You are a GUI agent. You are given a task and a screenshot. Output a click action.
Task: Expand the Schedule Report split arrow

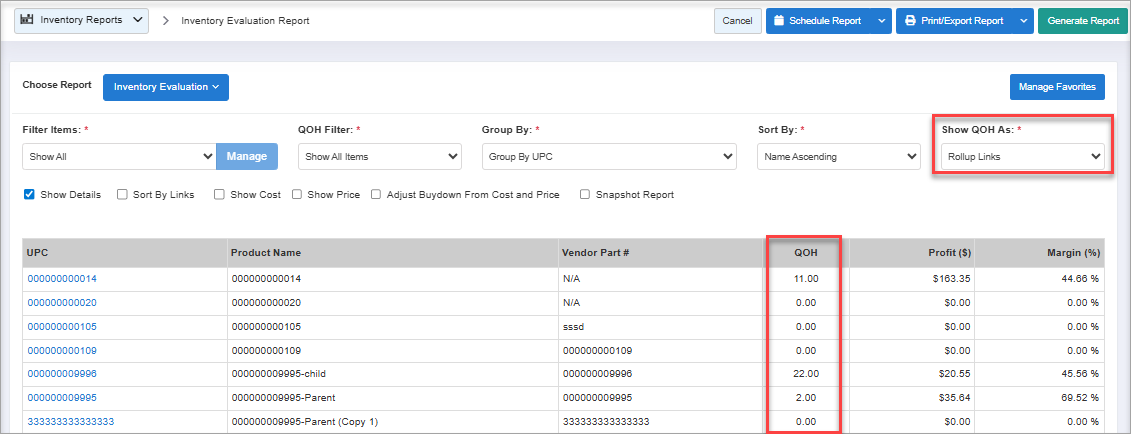click(880, 21)
